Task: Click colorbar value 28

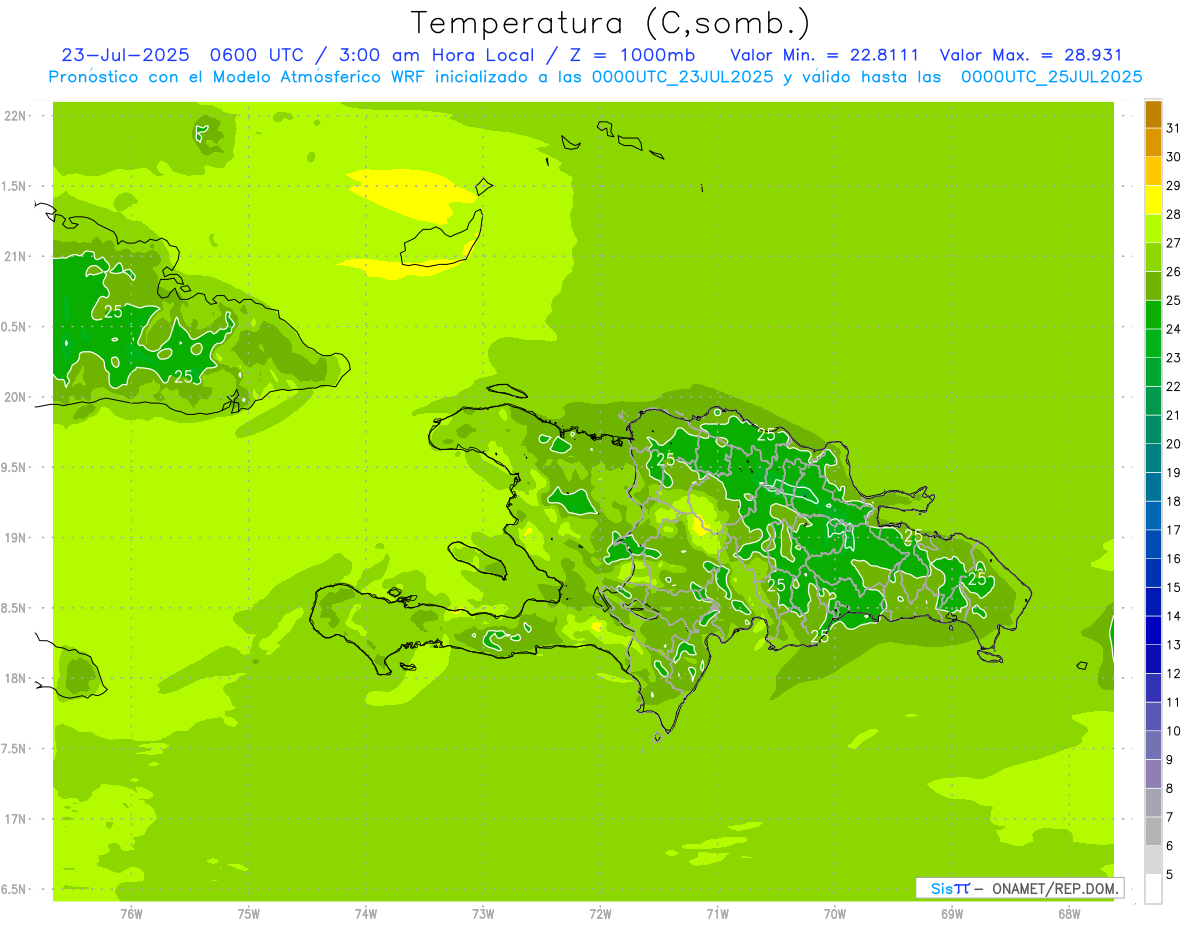Action: tap(1173, 214)
